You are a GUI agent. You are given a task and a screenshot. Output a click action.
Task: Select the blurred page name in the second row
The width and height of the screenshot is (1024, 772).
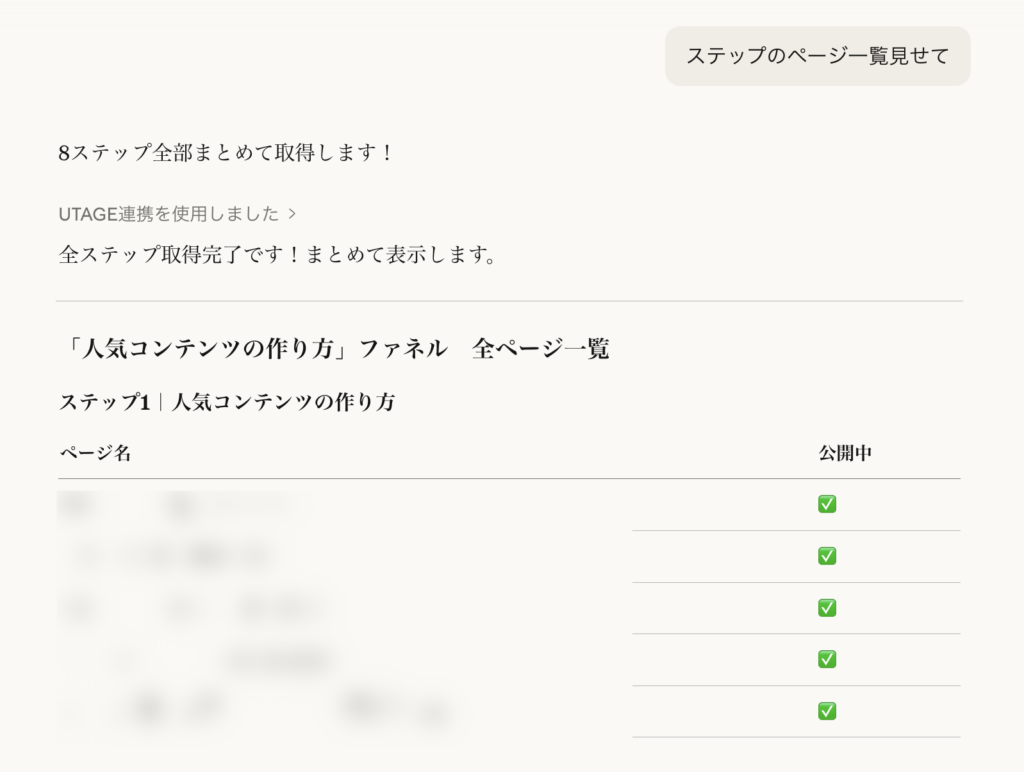(175, 556)
